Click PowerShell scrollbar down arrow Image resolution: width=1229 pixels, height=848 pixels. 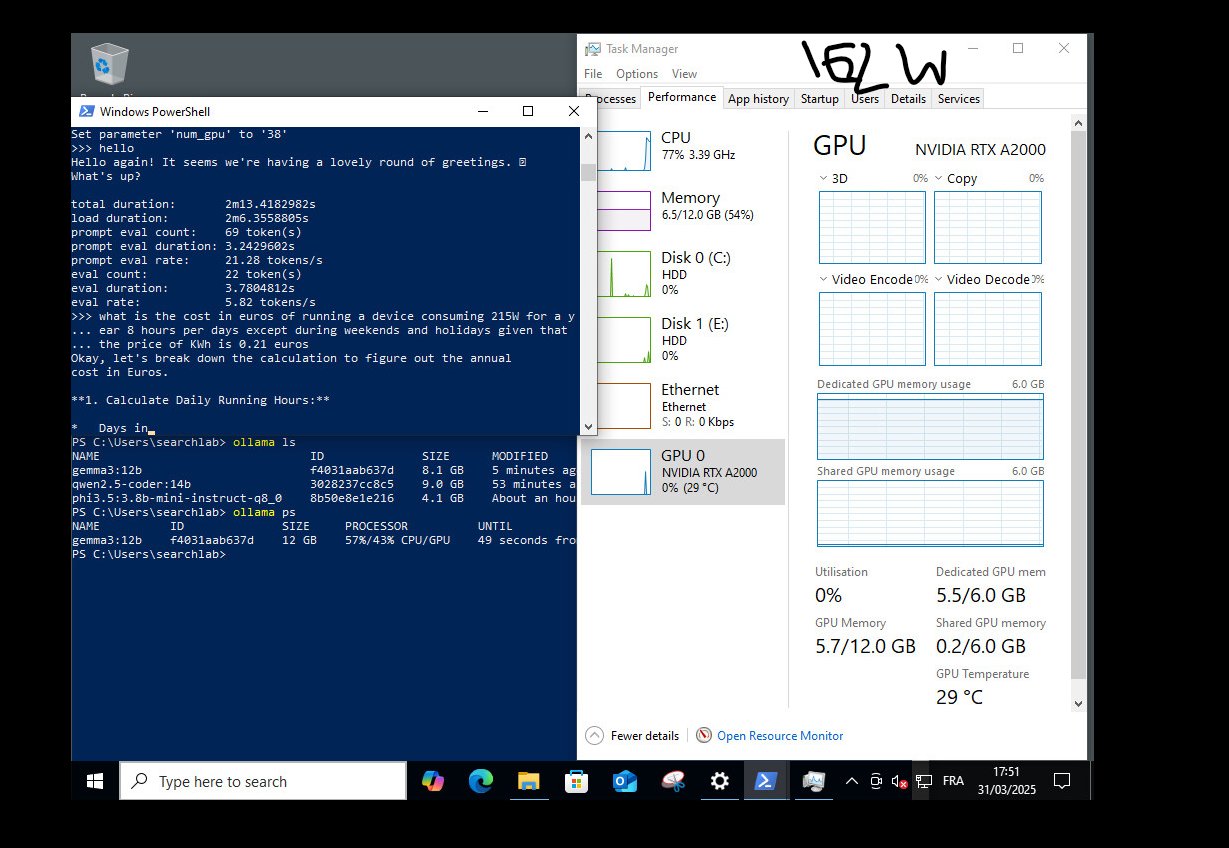pyautogui.click(x=588, y=427)
